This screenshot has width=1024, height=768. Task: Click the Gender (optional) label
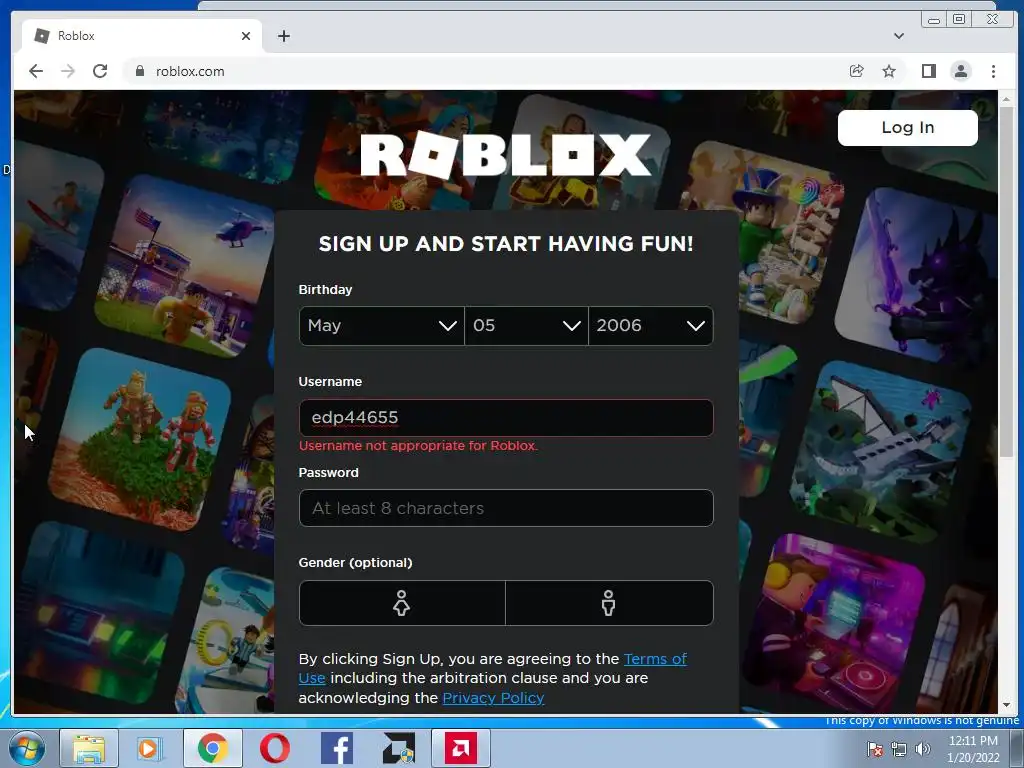(x=355, y=562)
